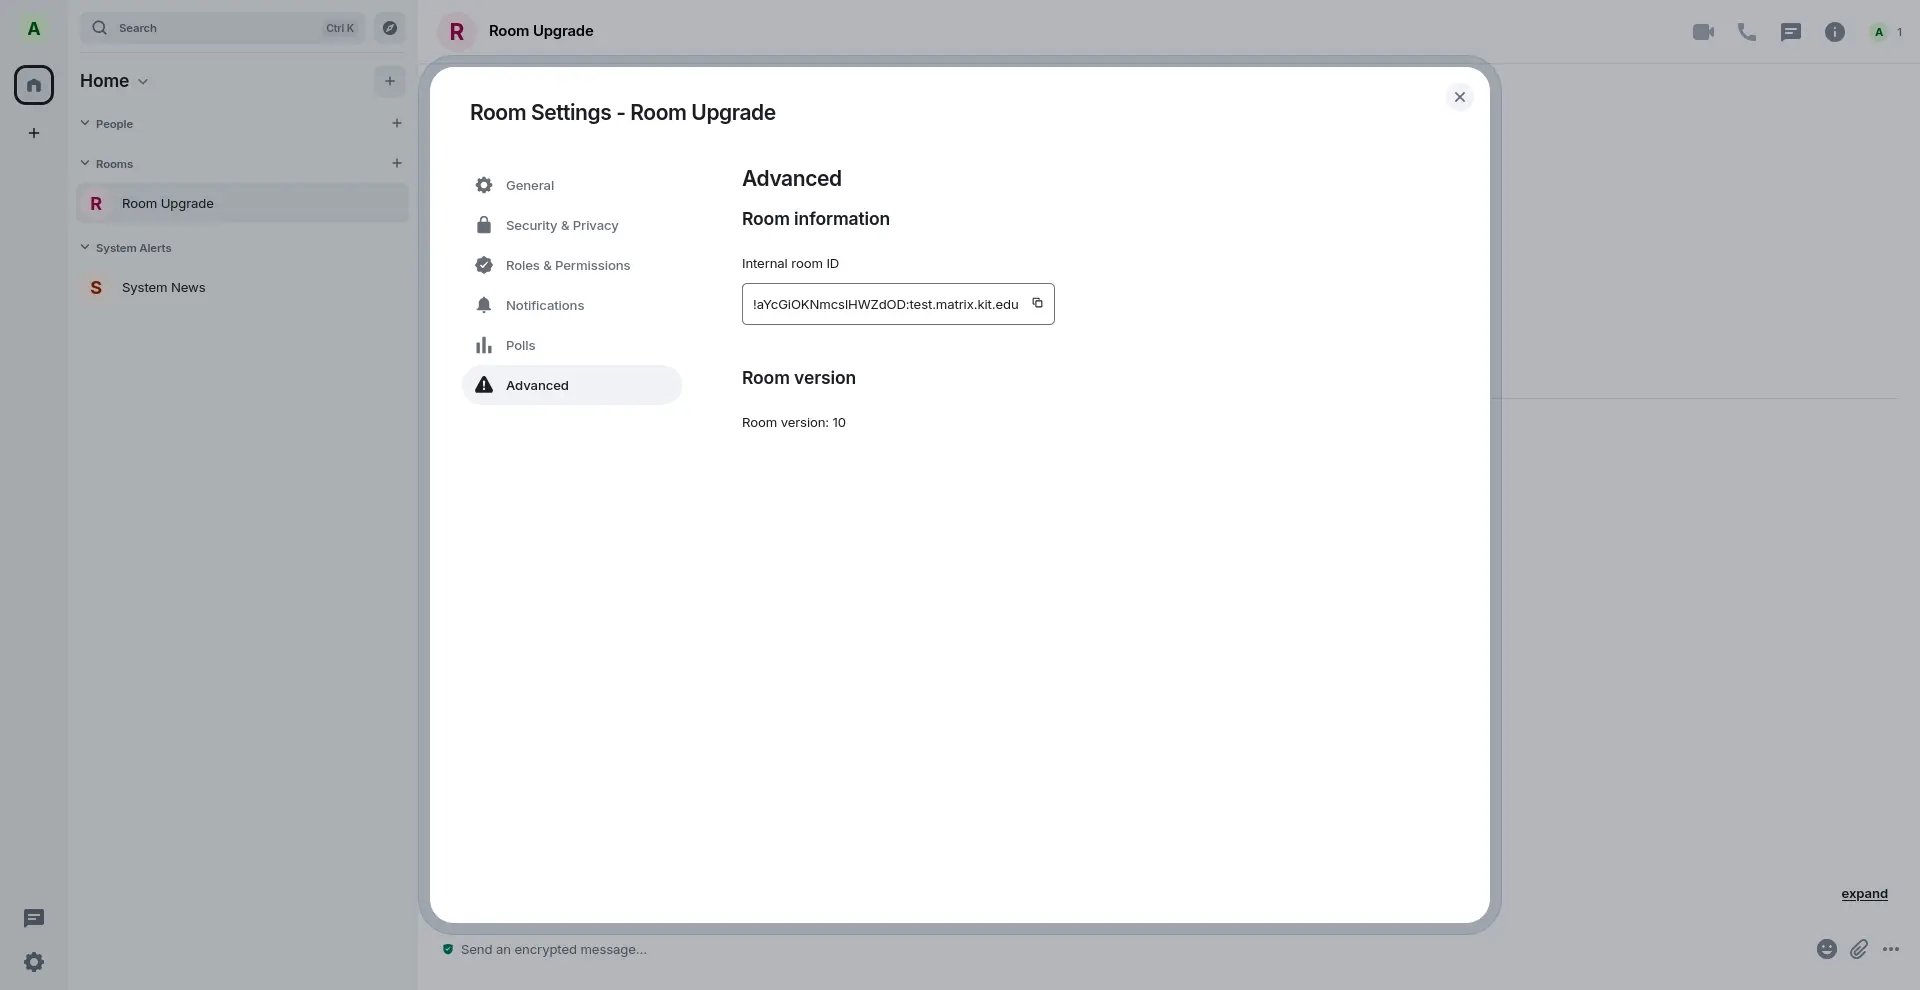Start a video call
Image resolution: width=1920 pixels, height=990 pixels.
(x=1703, y=32)
